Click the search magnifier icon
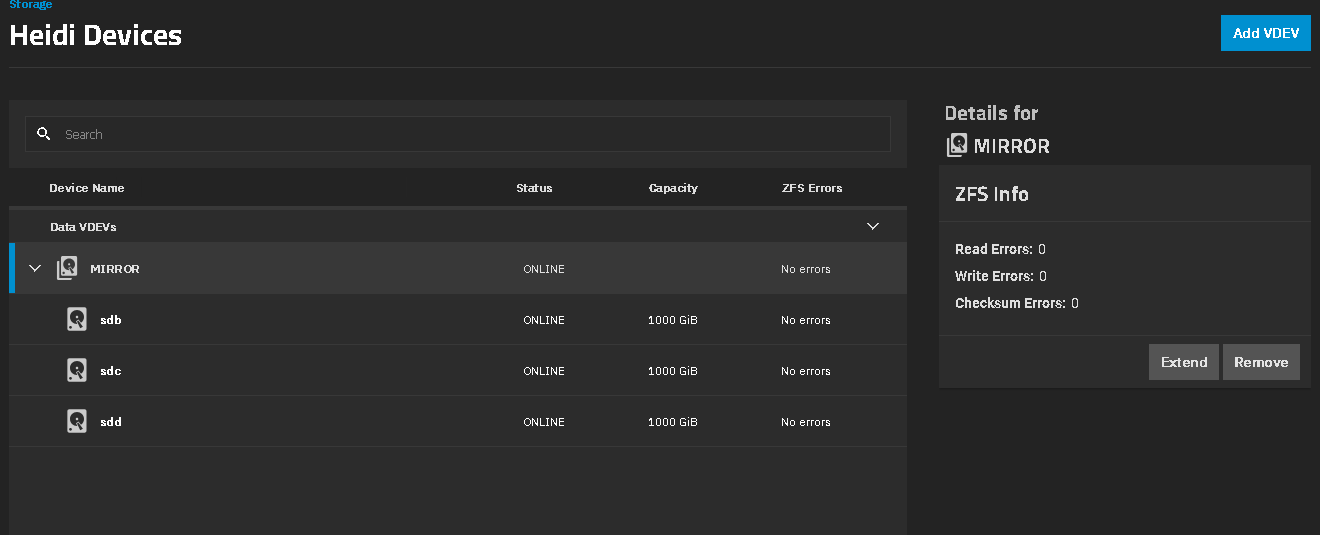1320x535 pixels. [43, 134]
